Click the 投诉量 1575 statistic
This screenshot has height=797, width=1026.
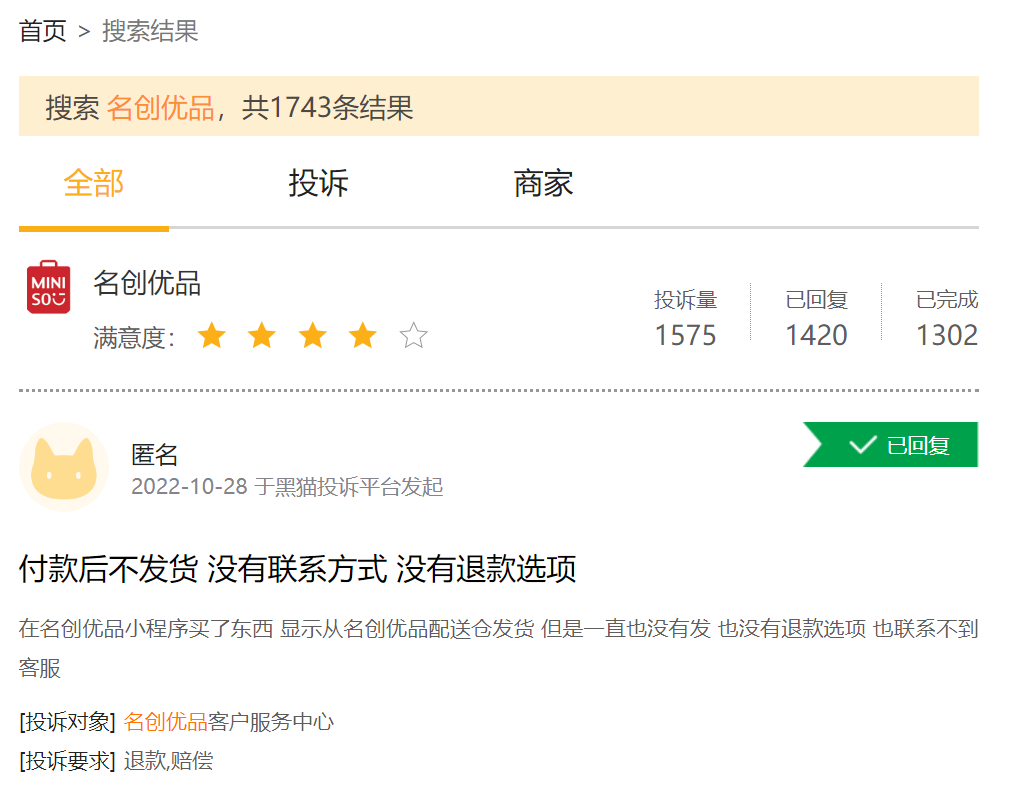click(686, 318)
